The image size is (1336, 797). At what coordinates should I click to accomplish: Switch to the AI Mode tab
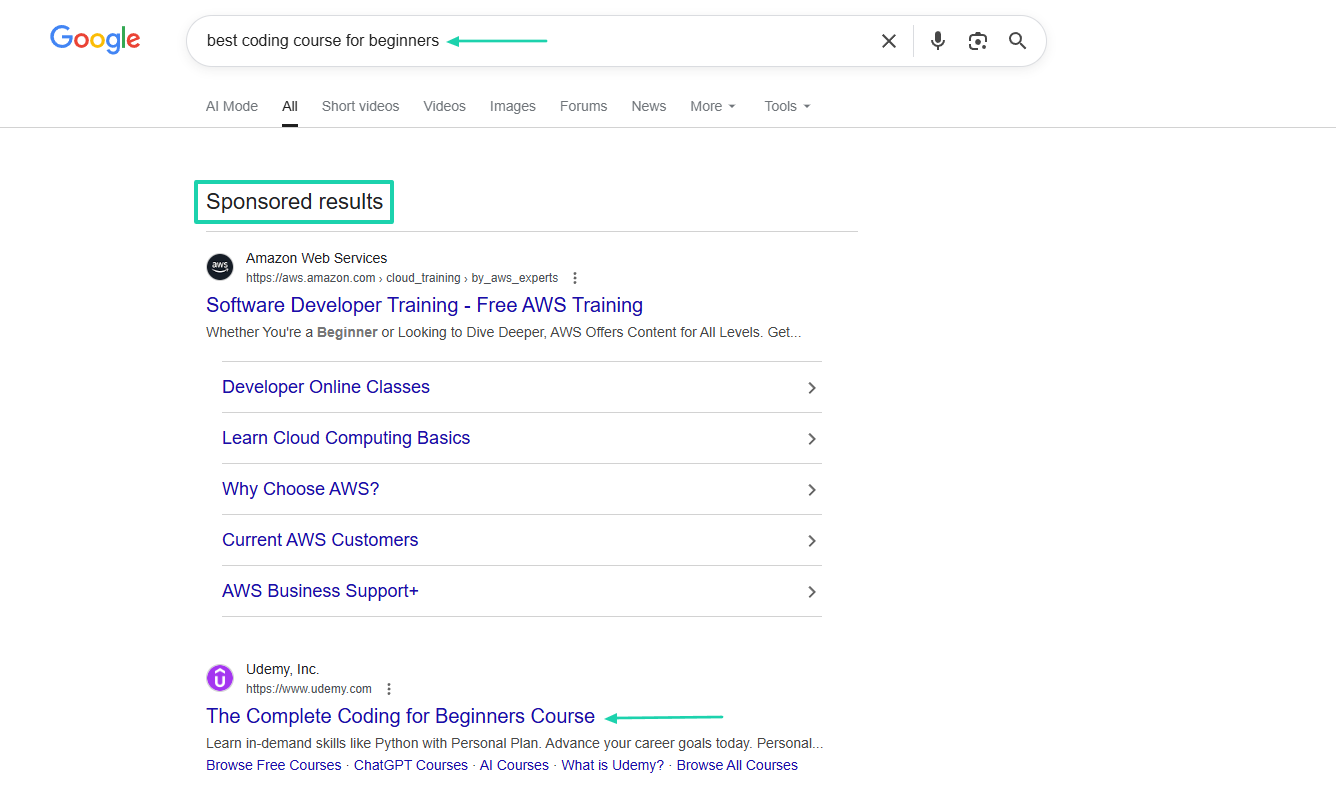click(x=232, y=106)
